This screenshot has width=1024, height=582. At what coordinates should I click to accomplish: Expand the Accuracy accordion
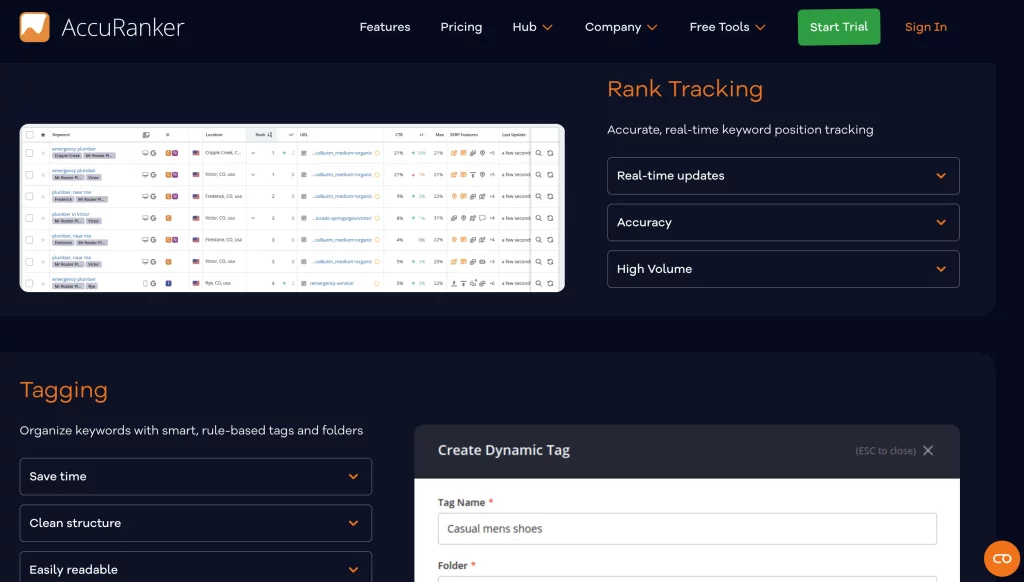point(783,222)
